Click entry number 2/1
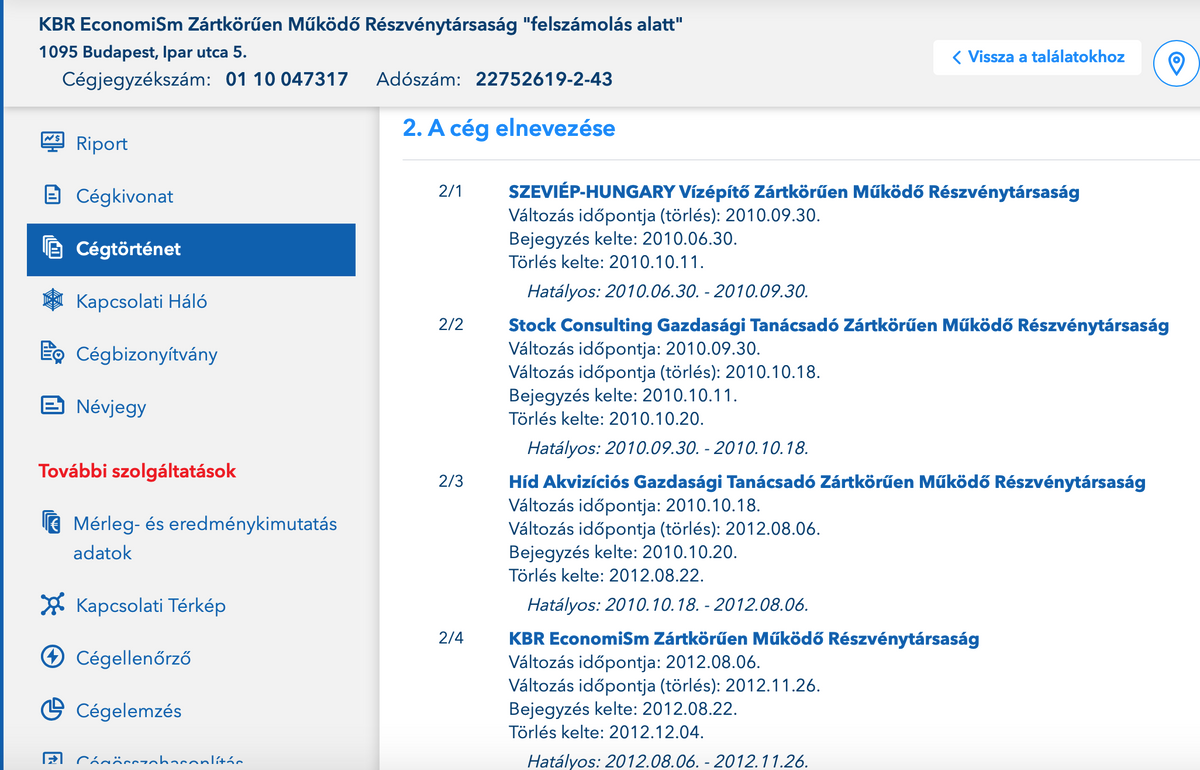 pyautogui.click(x=451, y=190)
